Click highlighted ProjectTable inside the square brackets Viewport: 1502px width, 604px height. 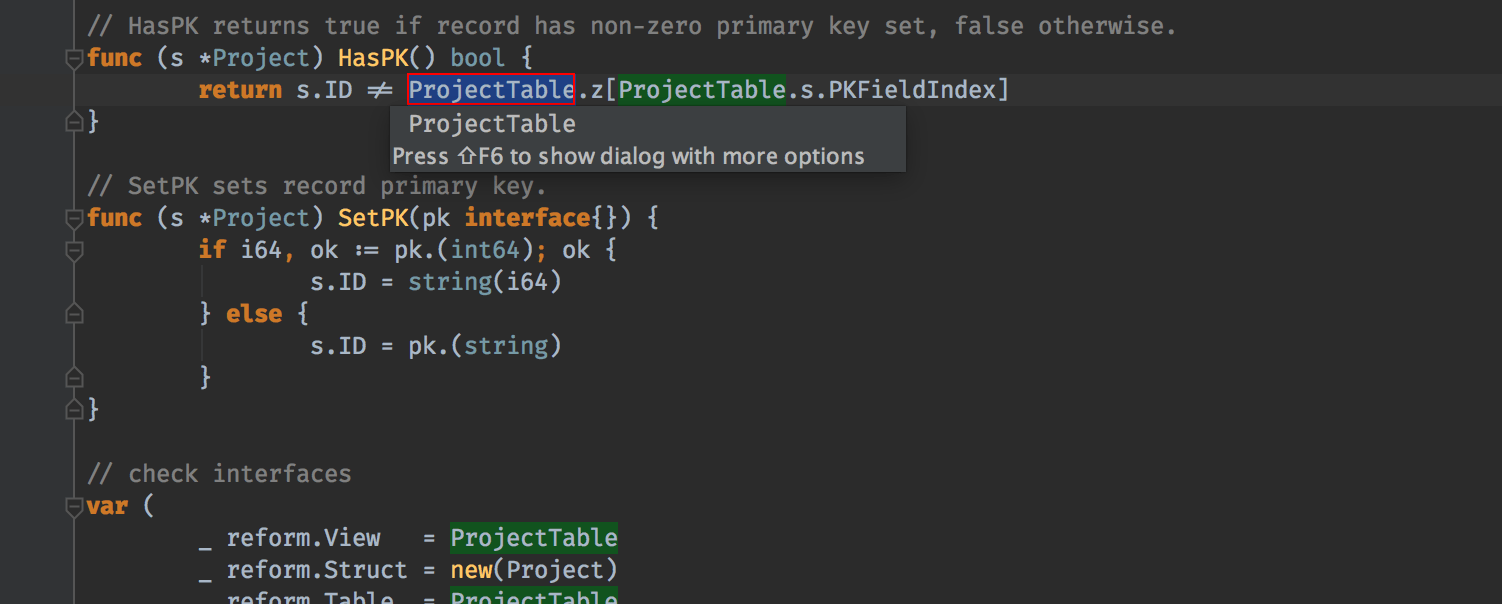702,90
